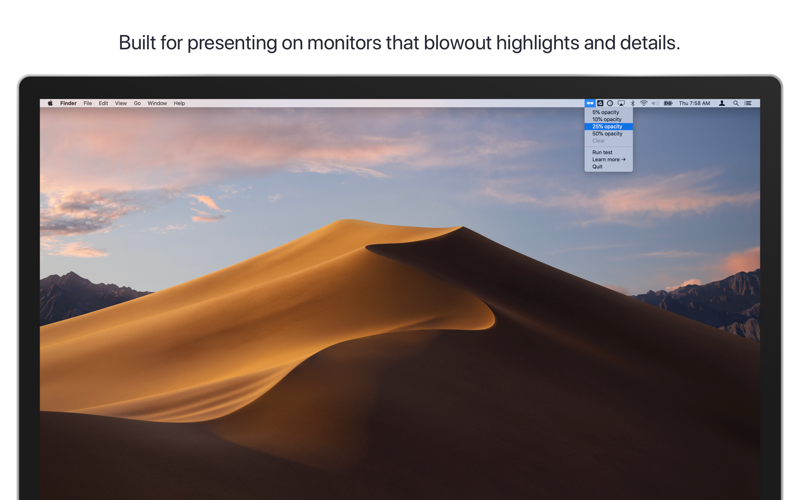This screenshot has height=500, width=800.
Task: Click the volume speaker icon
Action: [x=655, y=103]
